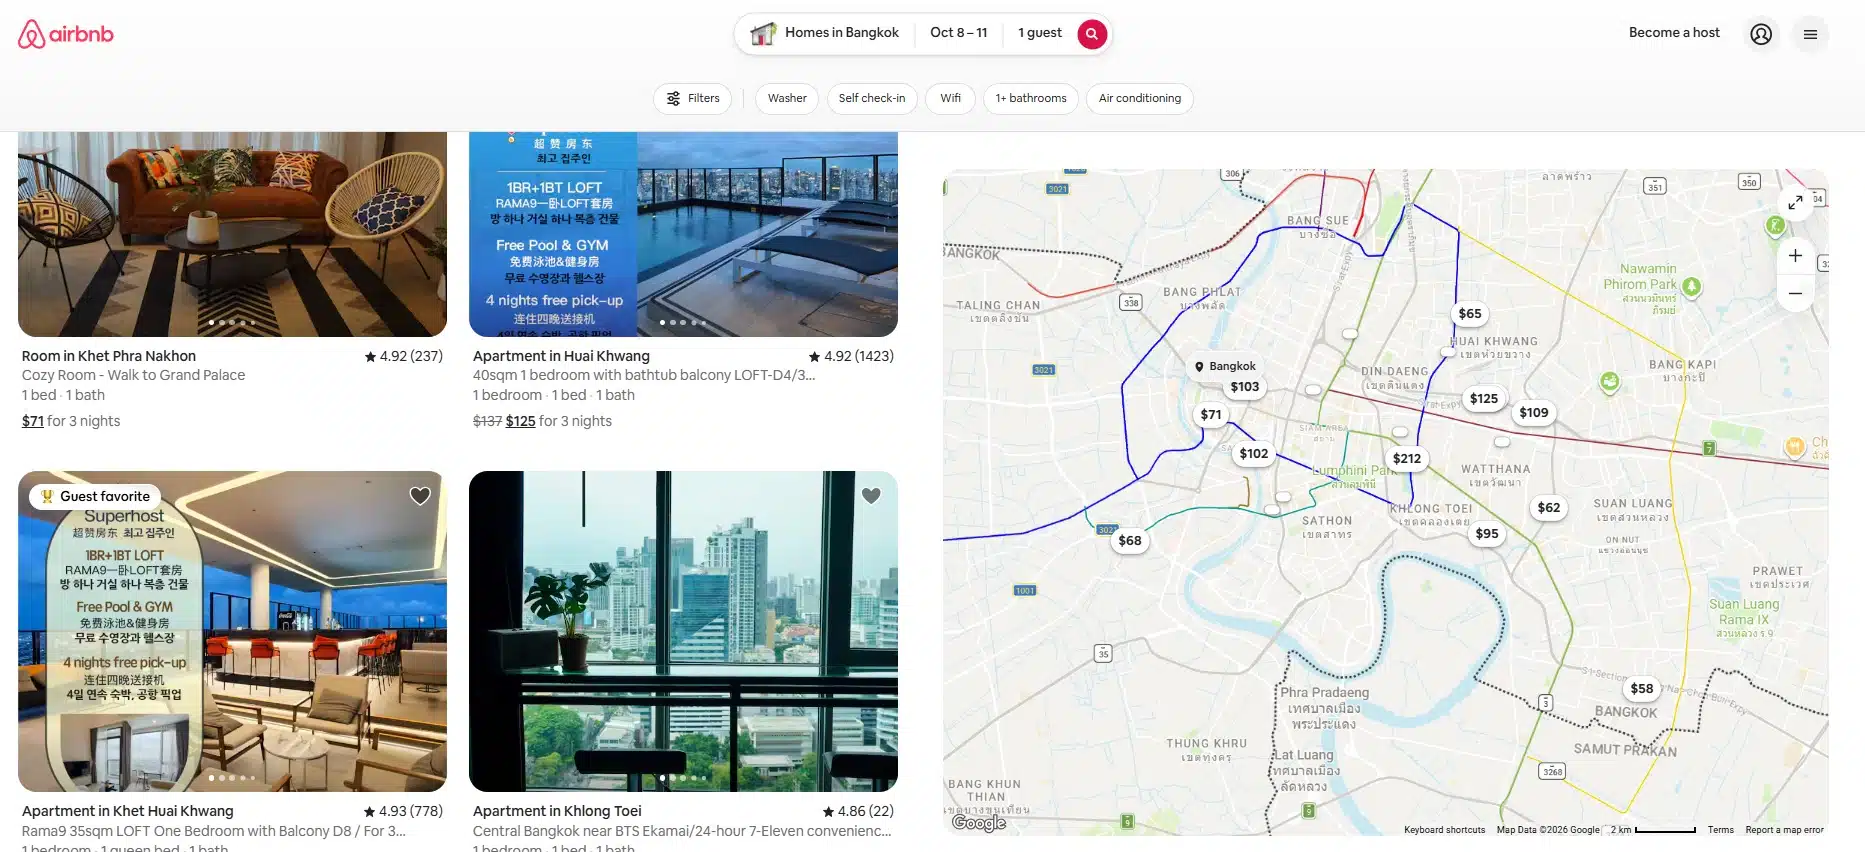
Task: Open the hamburger main menu
Action: tap(1810, 34)
